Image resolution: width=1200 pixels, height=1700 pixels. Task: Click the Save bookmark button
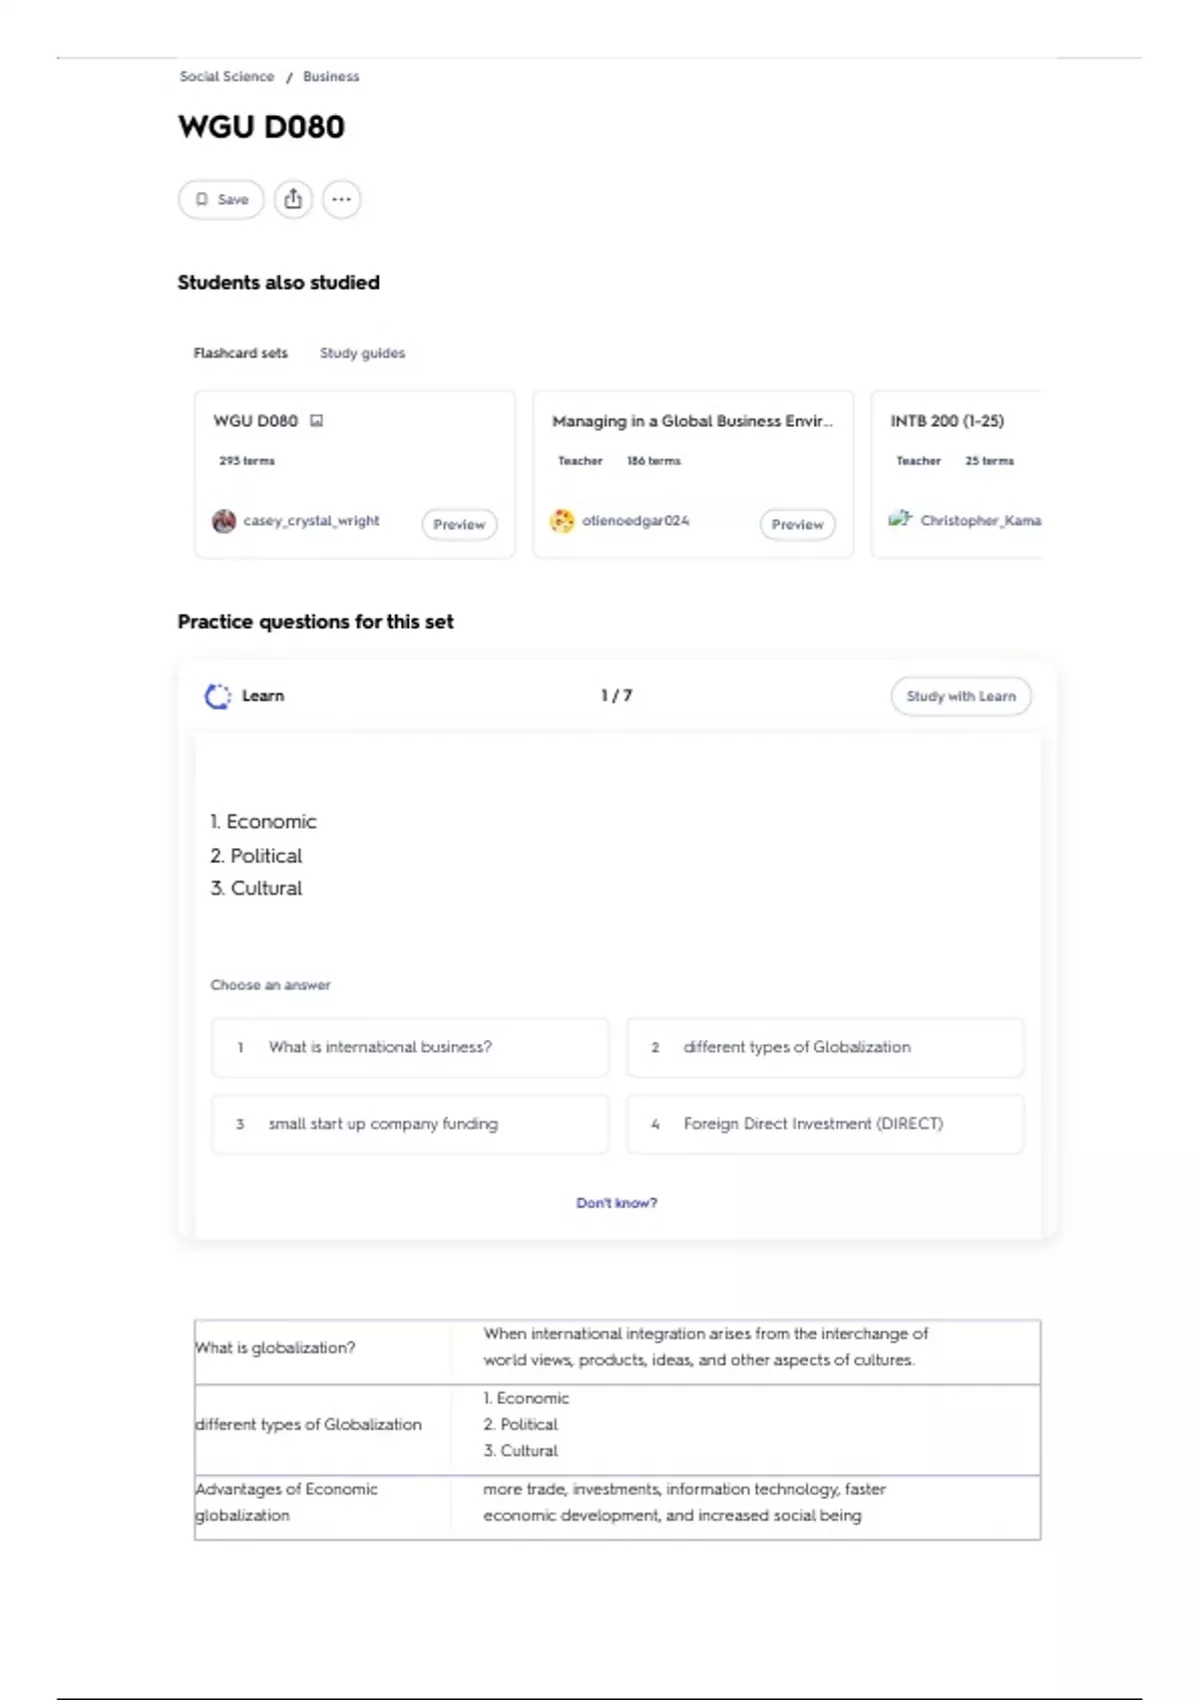221,199
